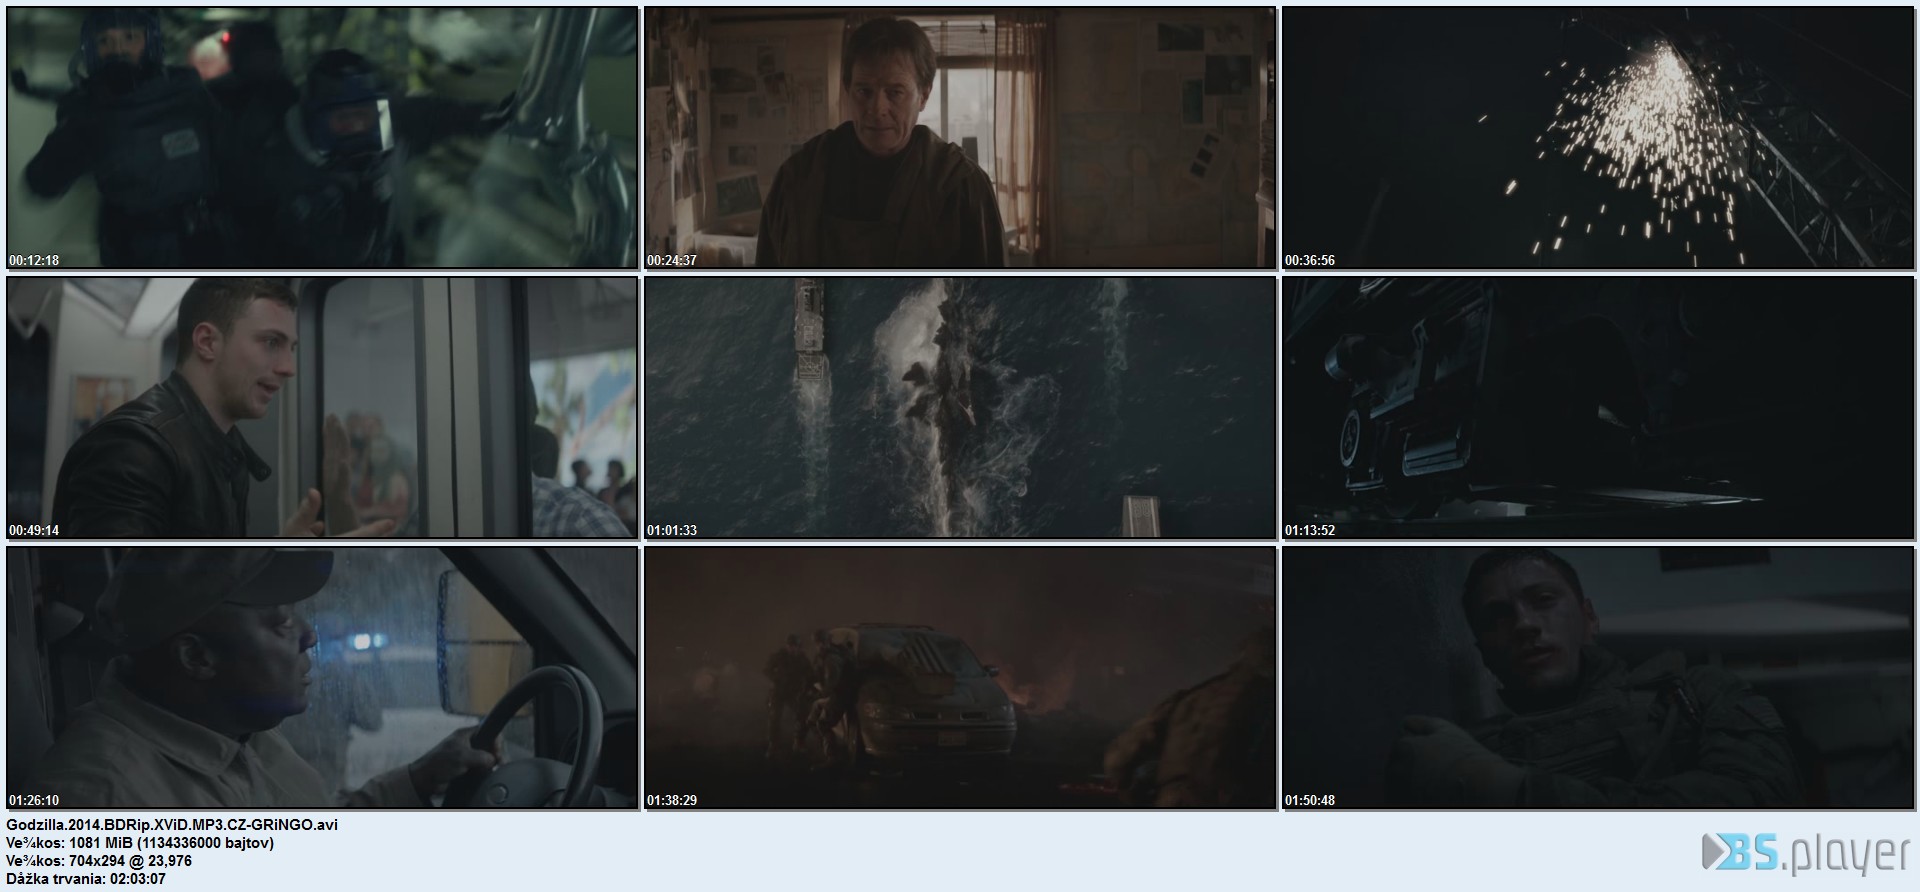Click the soldier lying down thumbnail
This screenshot has width=1920, height=892.
click(1598, 678)
